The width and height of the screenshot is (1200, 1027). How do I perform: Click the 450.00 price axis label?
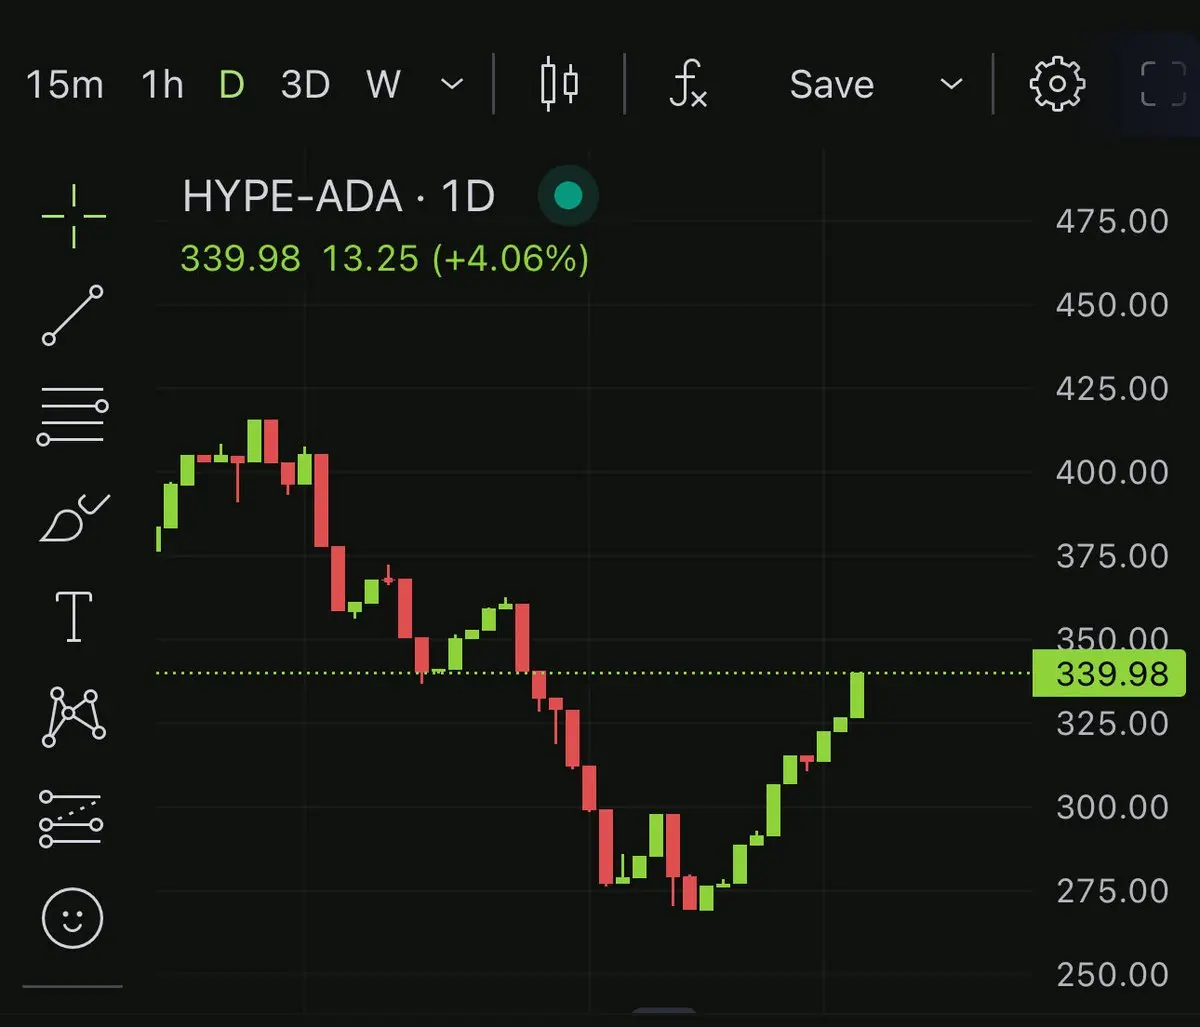click(x=1112, y=305)
